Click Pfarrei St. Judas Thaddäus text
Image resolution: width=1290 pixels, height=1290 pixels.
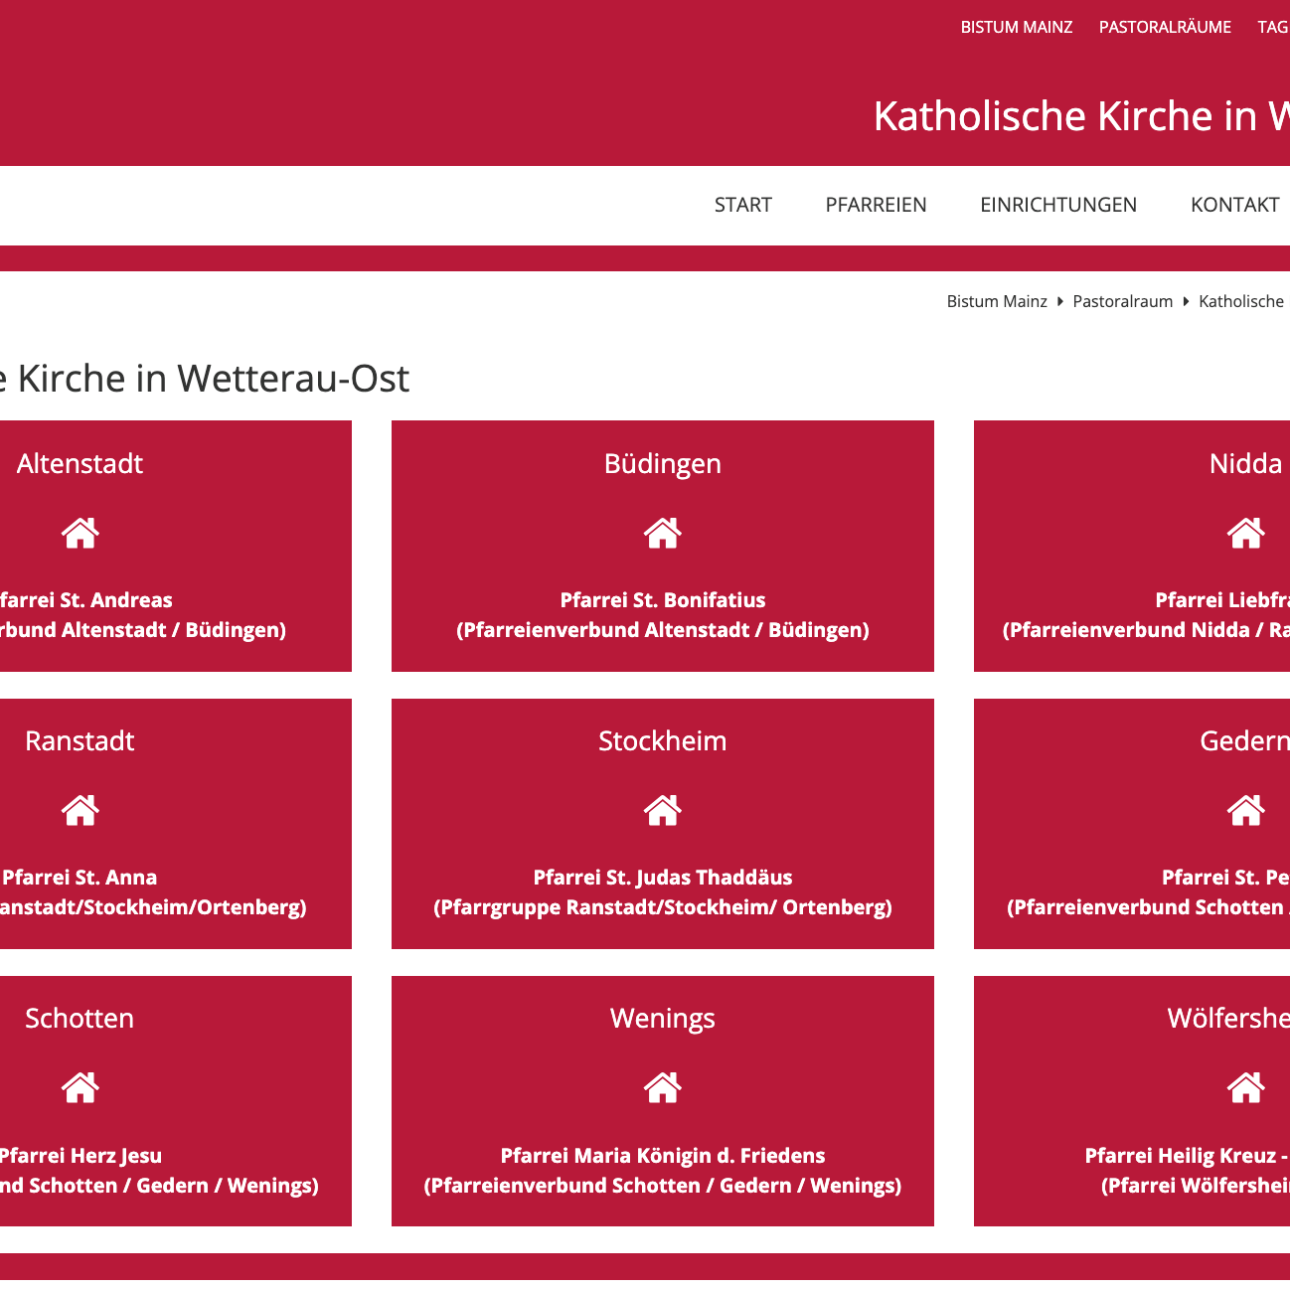662,877
